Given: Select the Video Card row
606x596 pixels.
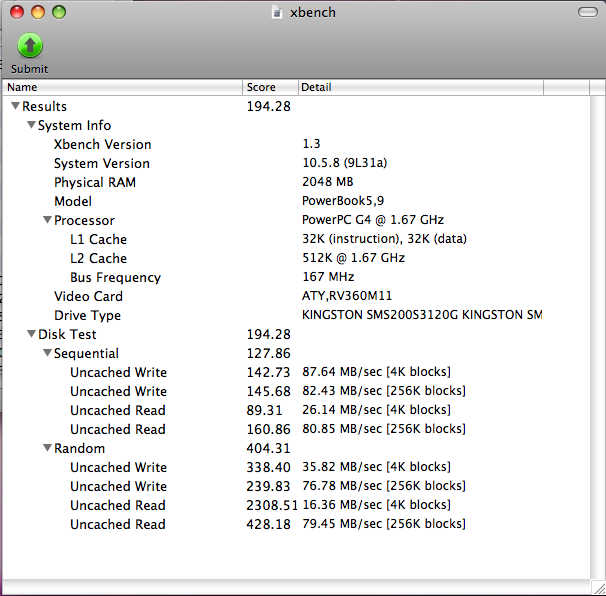Looking at the screenshot, I should coord(296,296).
